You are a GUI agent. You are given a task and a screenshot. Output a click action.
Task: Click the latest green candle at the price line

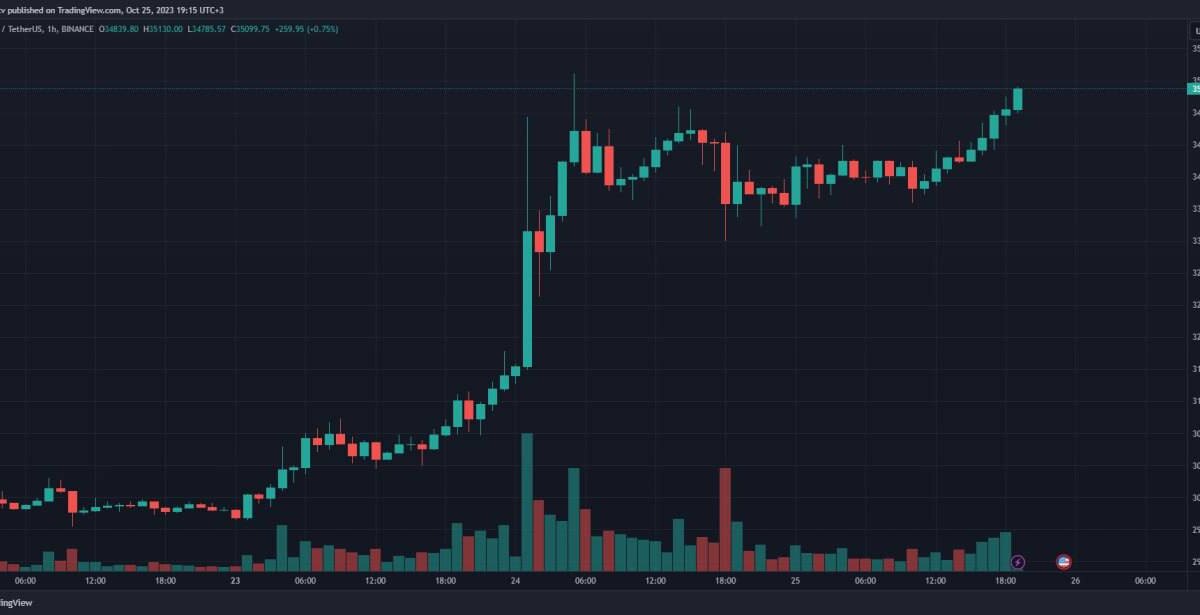point(1018,99)
